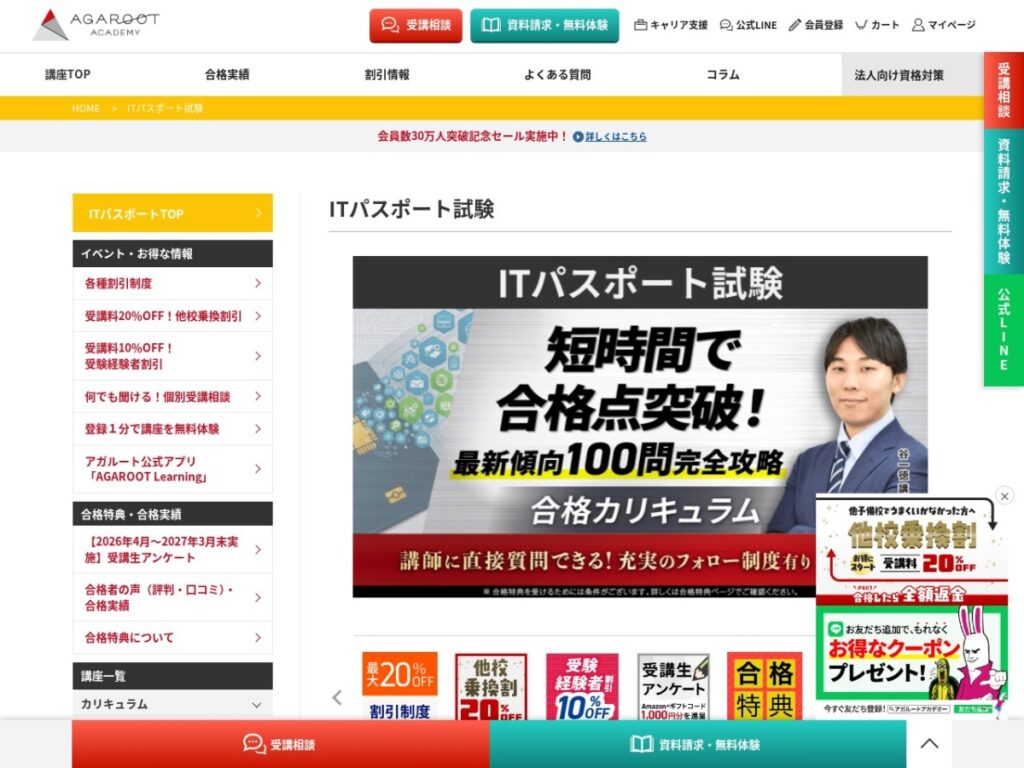Click お得なクーポンプレゼント LINE popup banner
This screenshot has height=768, width=1024.
[x=912, y=660]
